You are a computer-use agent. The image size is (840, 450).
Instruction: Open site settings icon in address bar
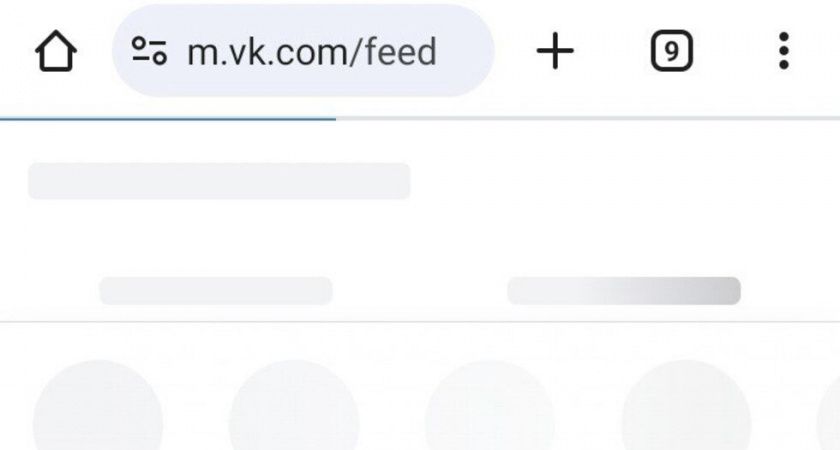click(x=149, y=51)
